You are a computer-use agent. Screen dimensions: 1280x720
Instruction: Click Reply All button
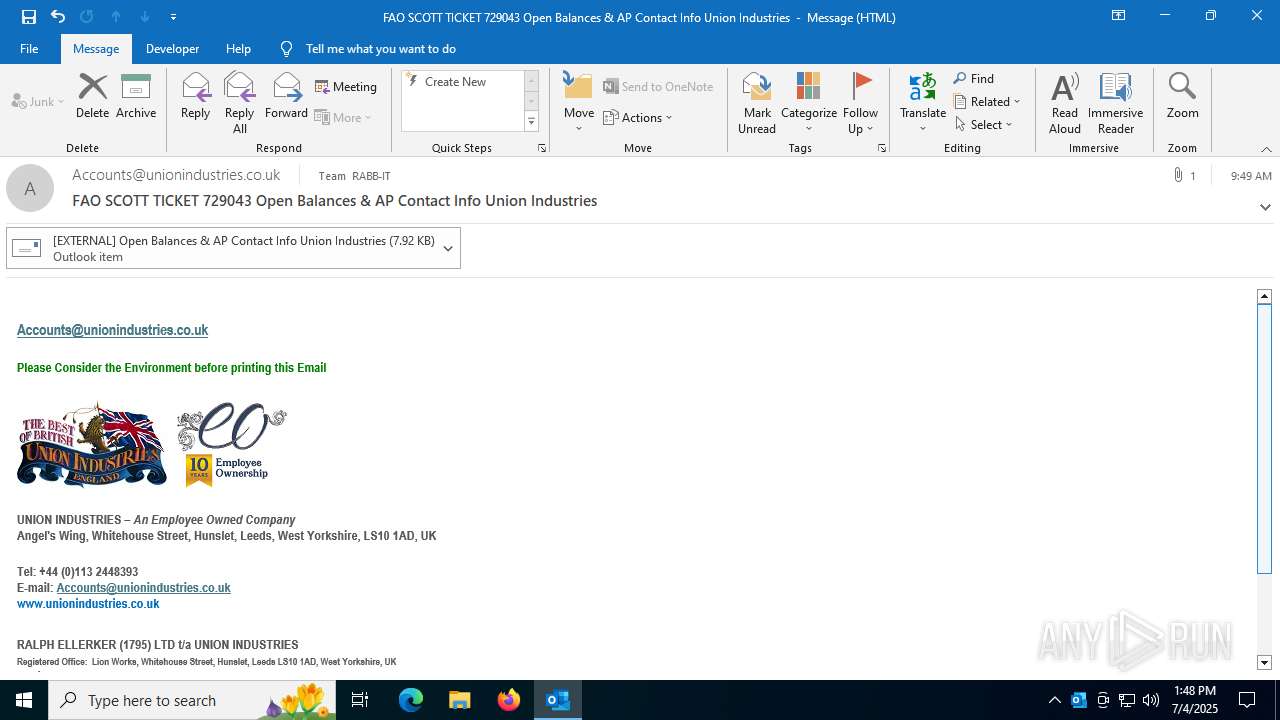(240, 103)
